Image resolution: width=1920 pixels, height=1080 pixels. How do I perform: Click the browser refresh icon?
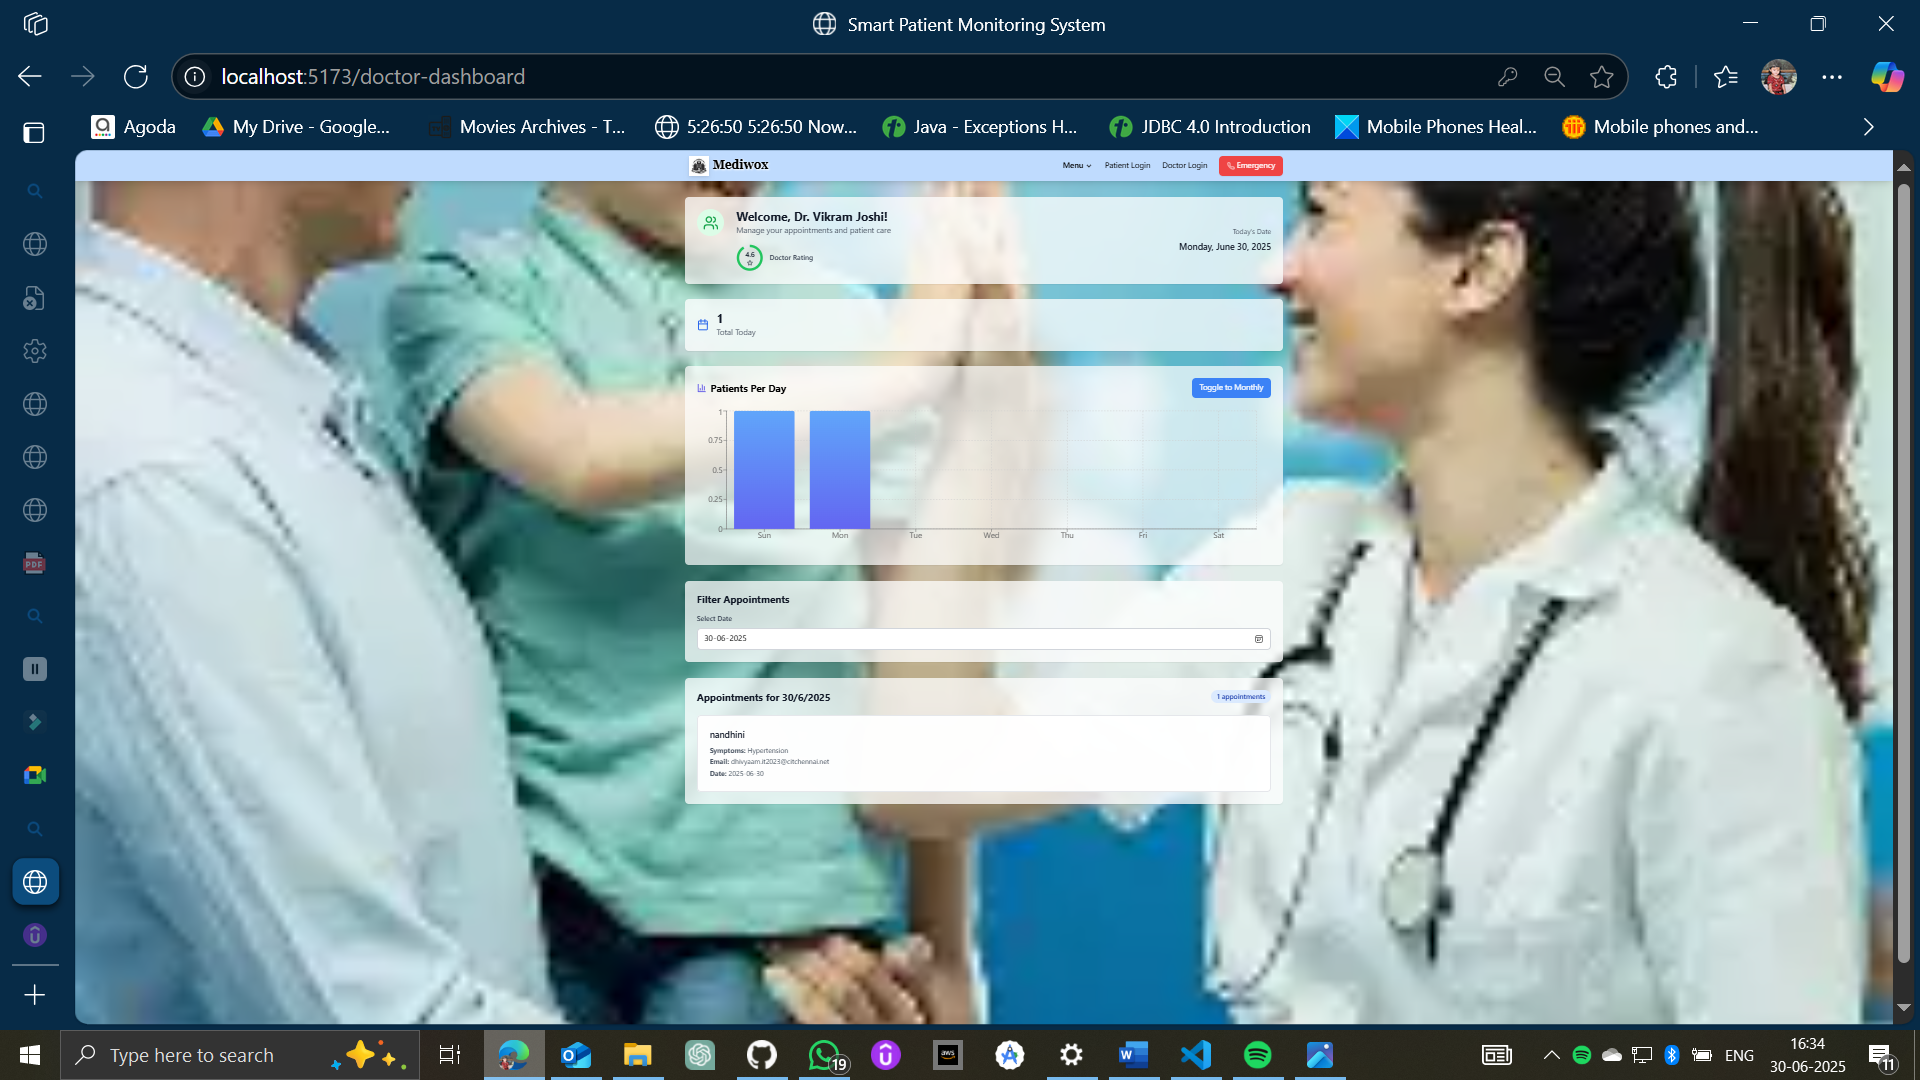[x=136, y=77]
